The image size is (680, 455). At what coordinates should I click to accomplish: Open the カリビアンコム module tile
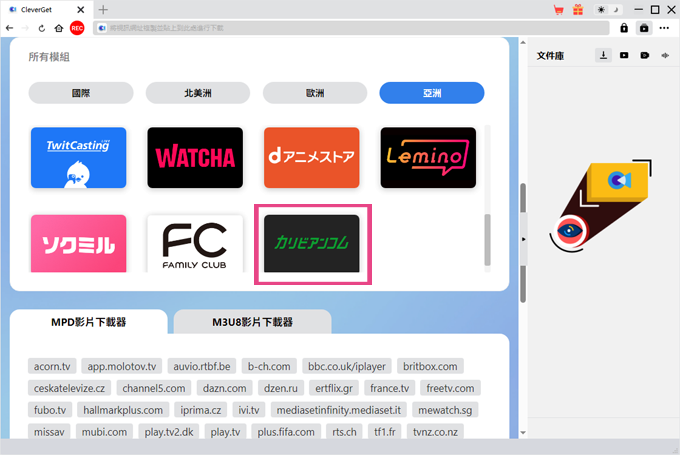tap(312, 243)
